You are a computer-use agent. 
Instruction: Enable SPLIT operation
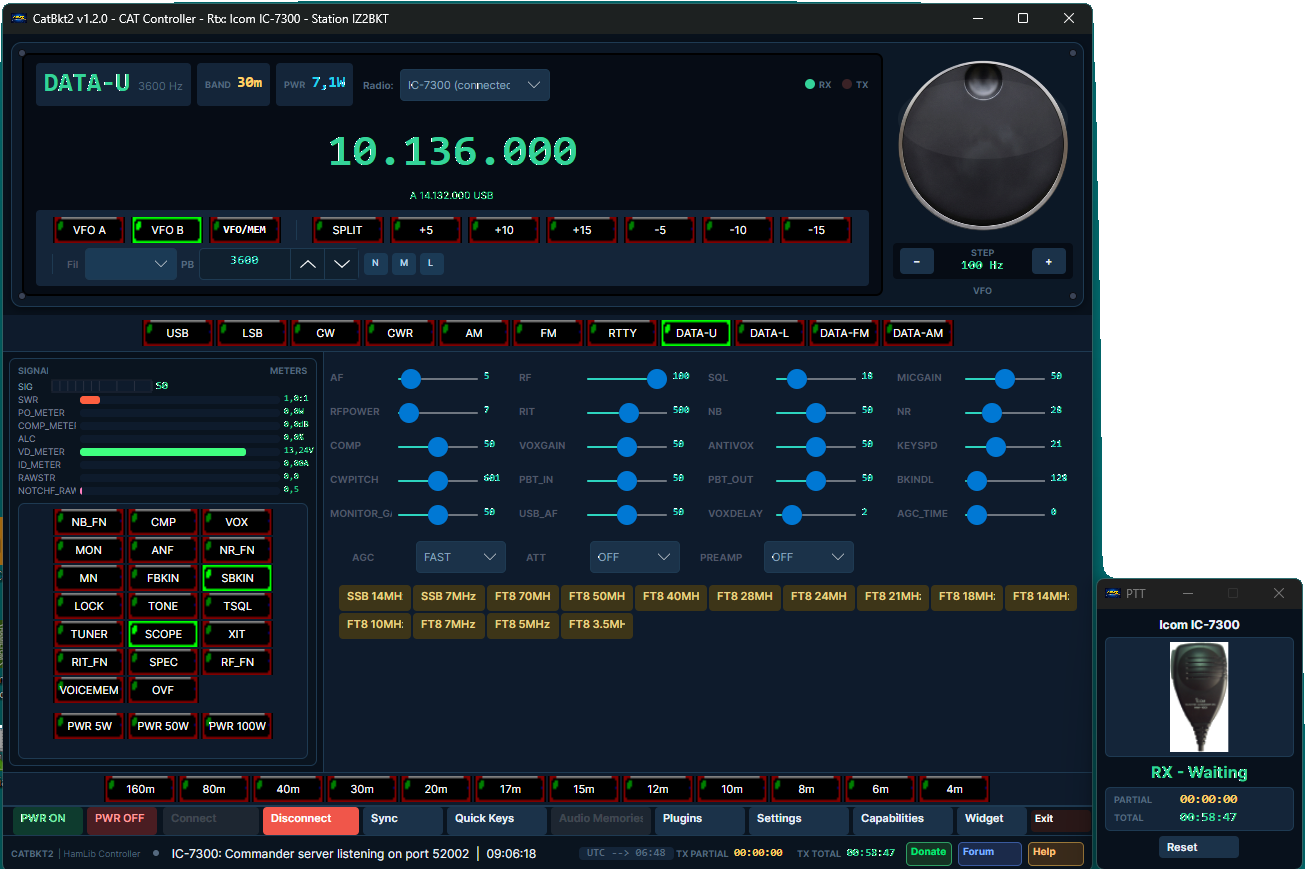(x=347, y=230)
